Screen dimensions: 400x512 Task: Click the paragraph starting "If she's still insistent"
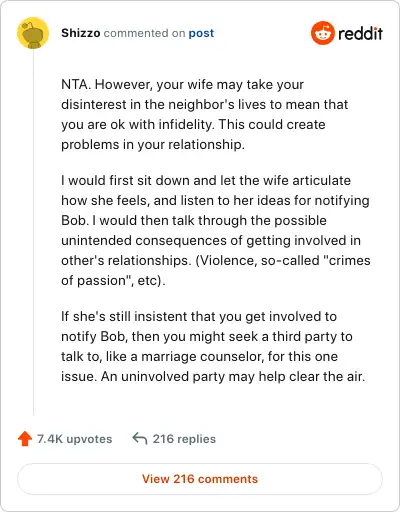coord(213,346)
